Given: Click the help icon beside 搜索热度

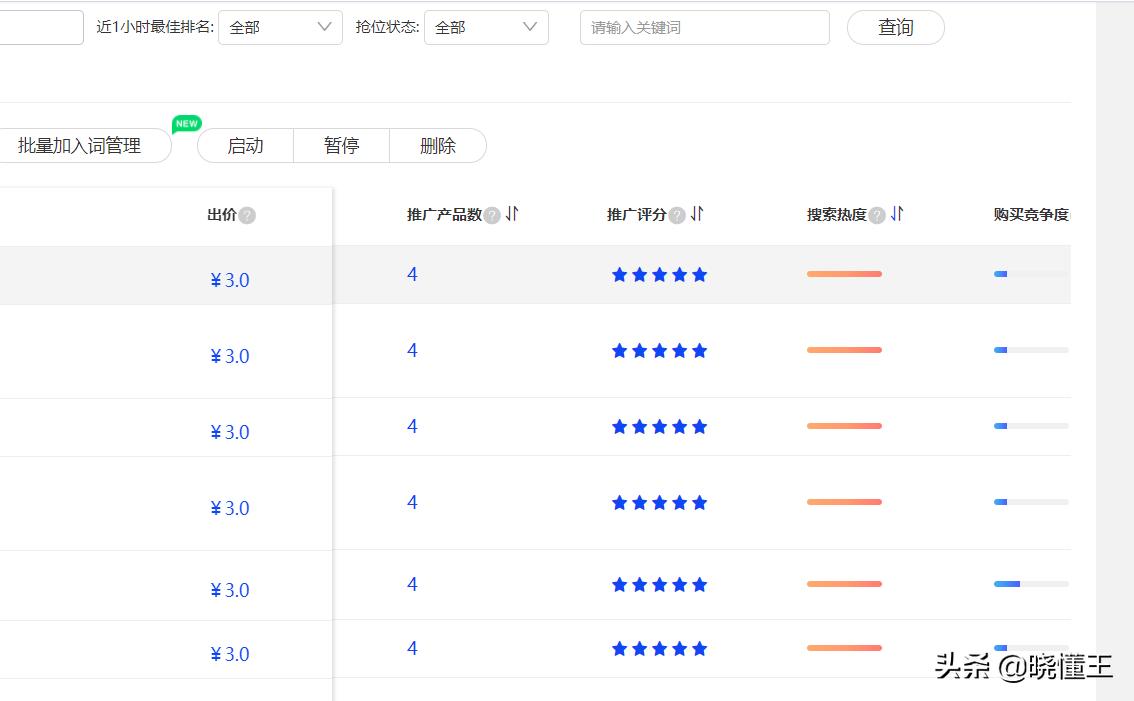Looking at the screenshot, I should (877, 214).
